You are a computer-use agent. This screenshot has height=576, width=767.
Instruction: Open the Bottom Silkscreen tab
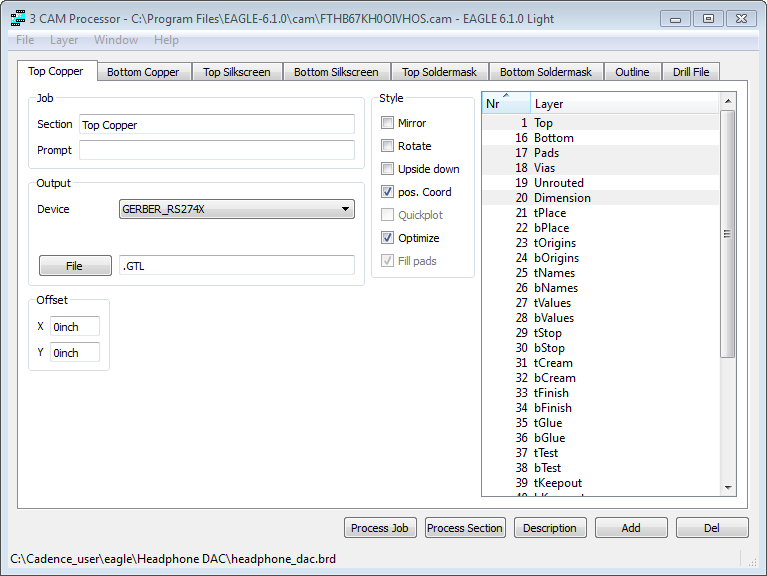point(336,72)
